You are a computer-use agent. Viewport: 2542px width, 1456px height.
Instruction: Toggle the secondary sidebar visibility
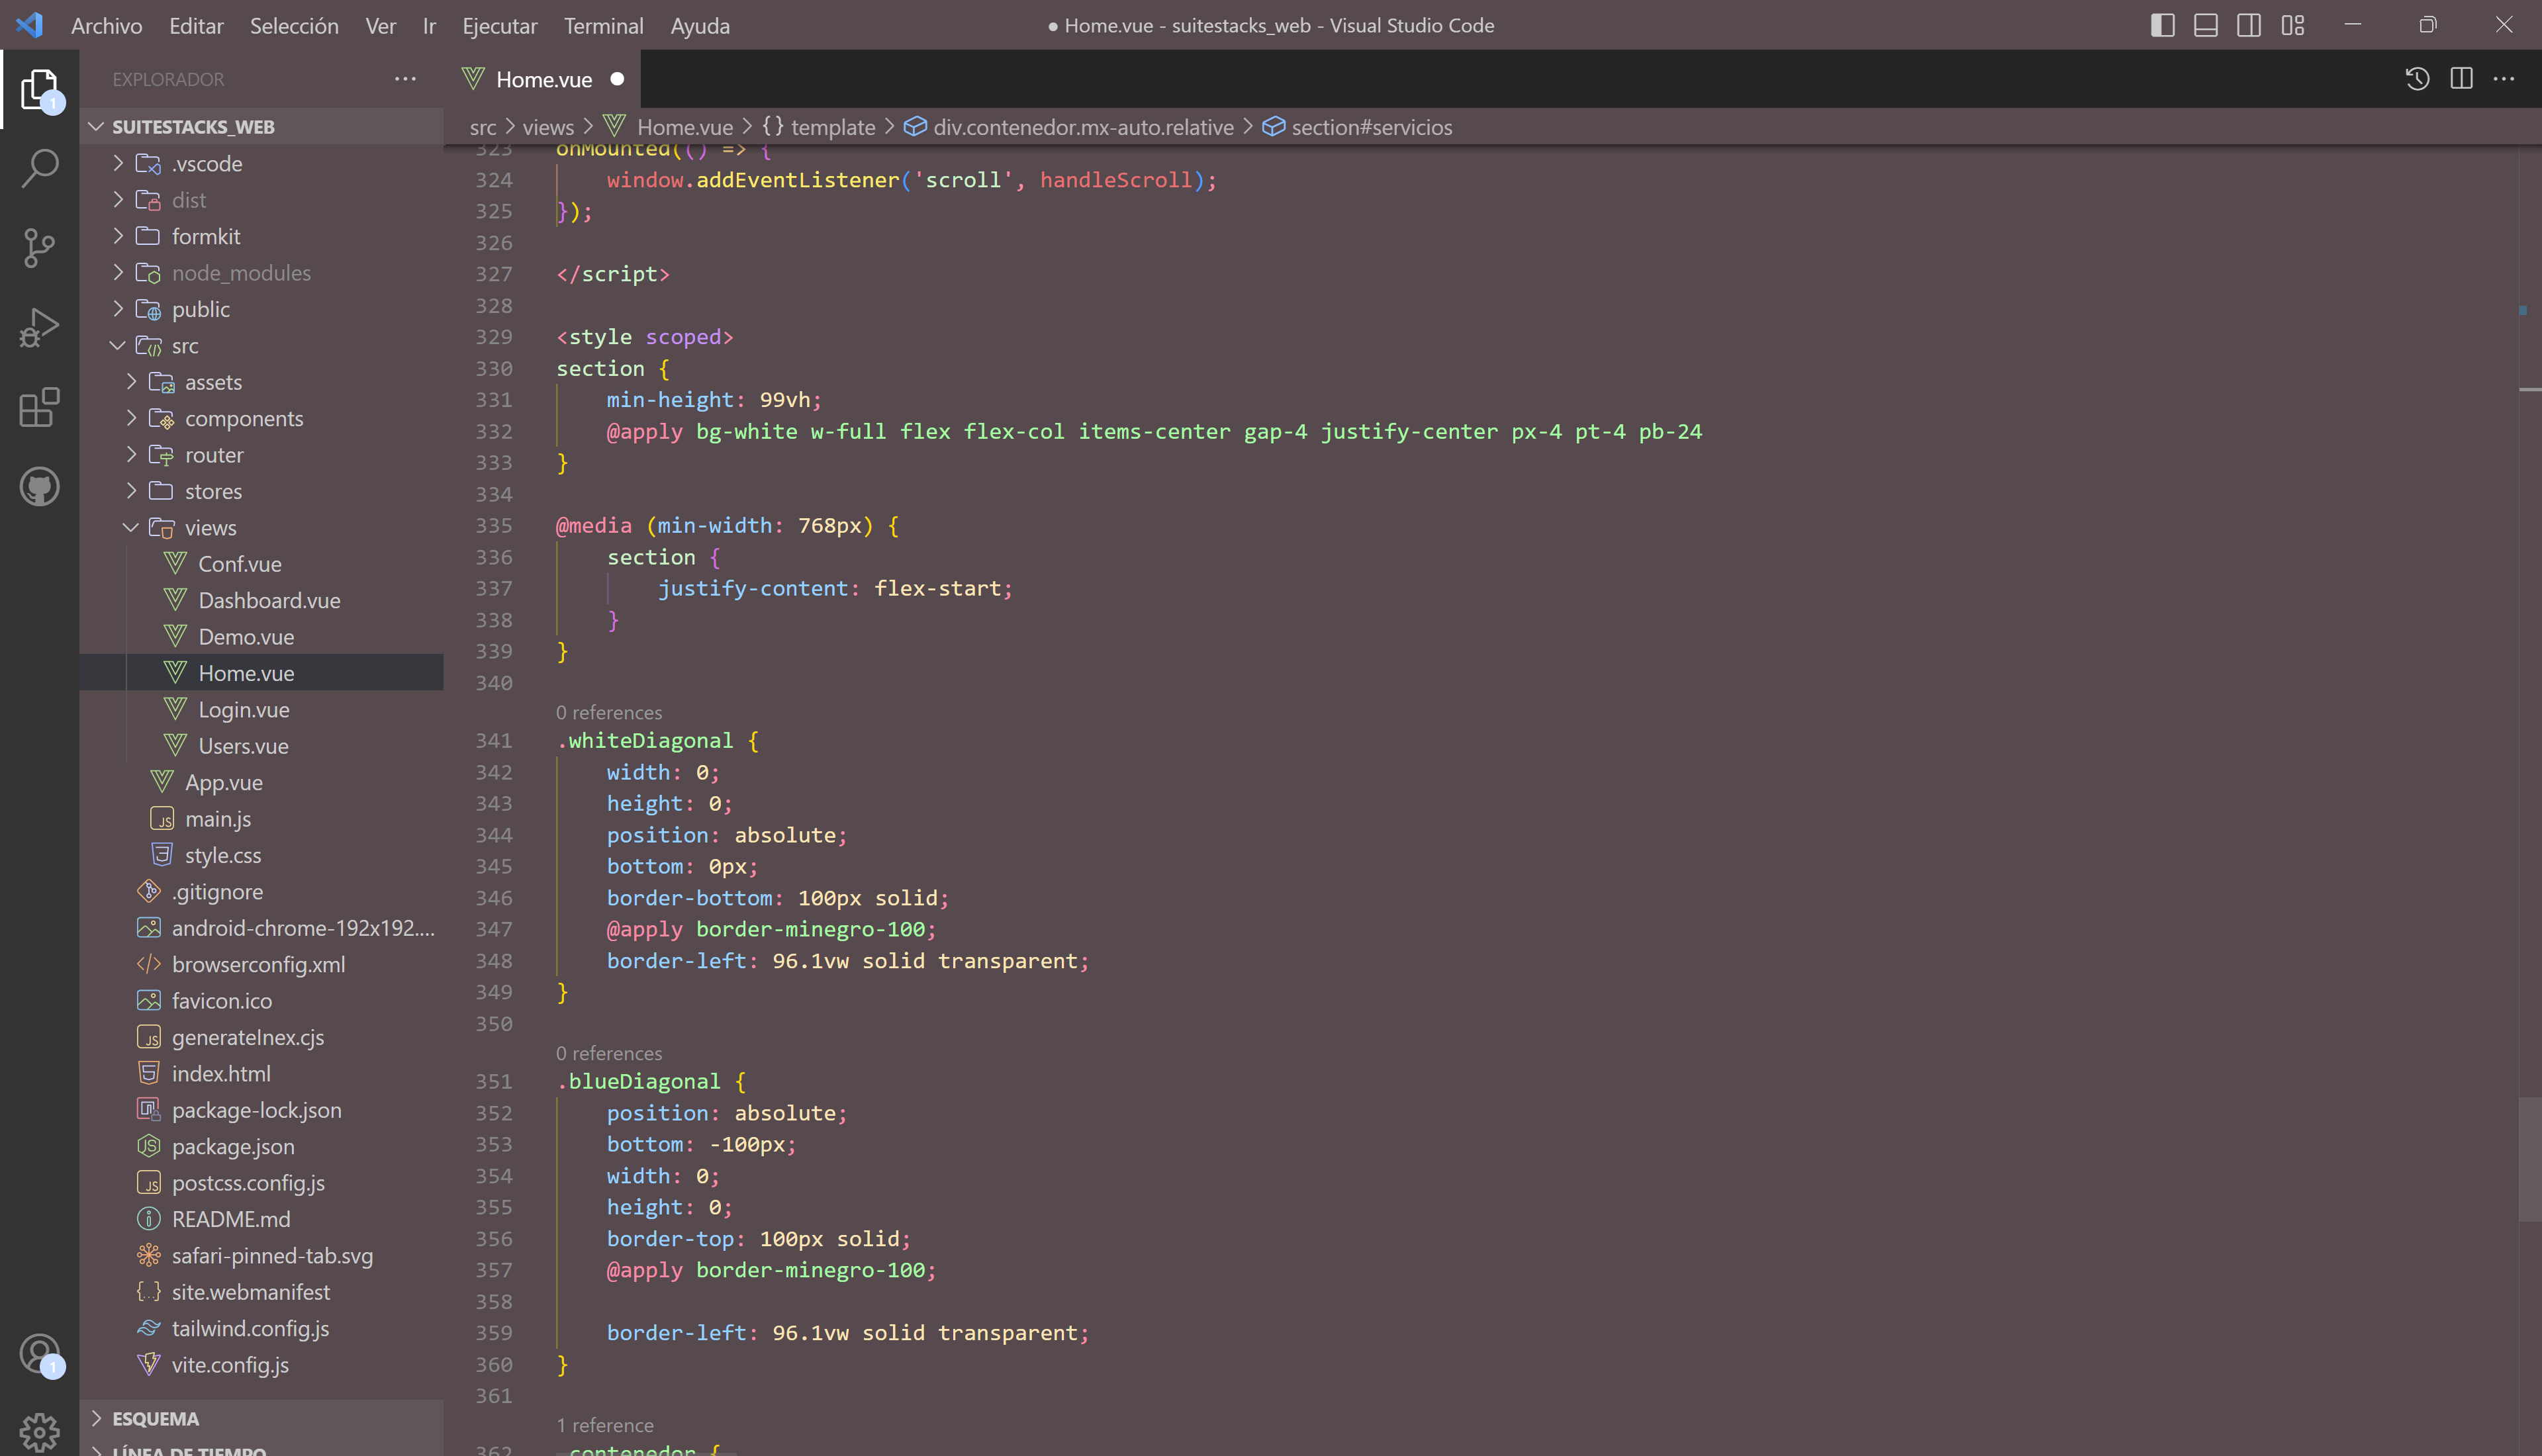(2248, 25)
